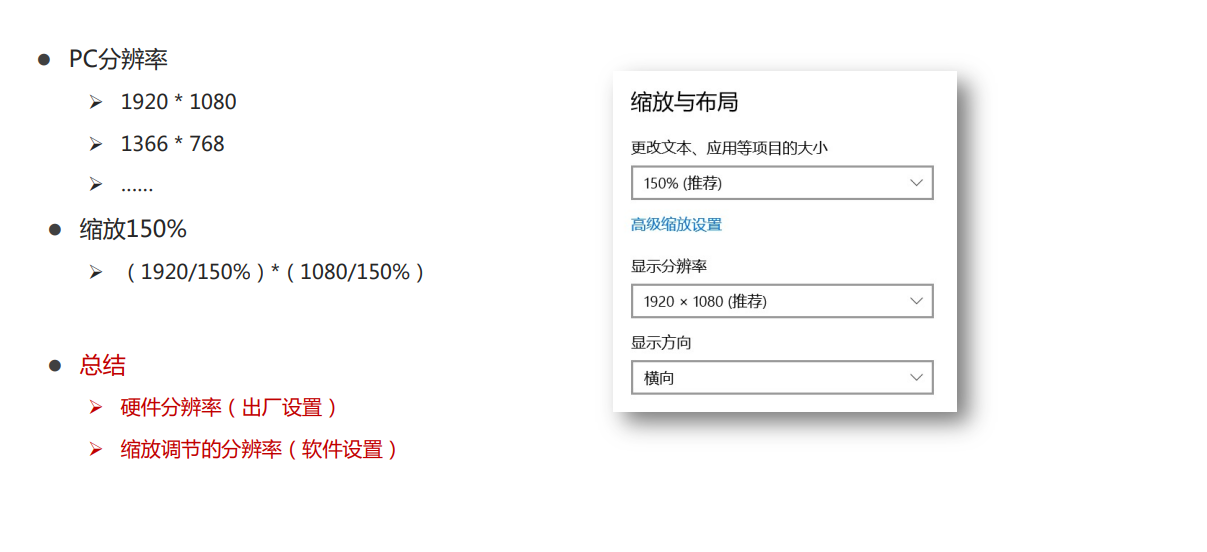This screenshot has width=1207, height=552.
Task: Click the red arrow beside 硬件分辨率(出厂设置)
Action: [x=96, y=407]
